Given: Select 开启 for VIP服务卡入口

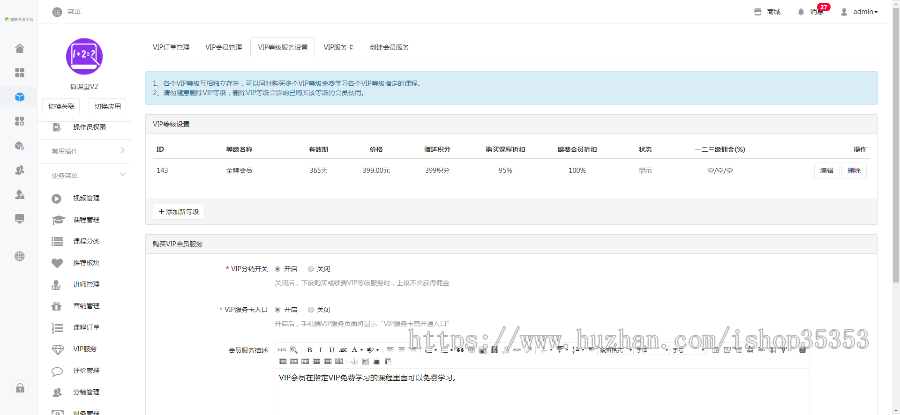Looking at the screenshot, I should click(x=278, y=309).
